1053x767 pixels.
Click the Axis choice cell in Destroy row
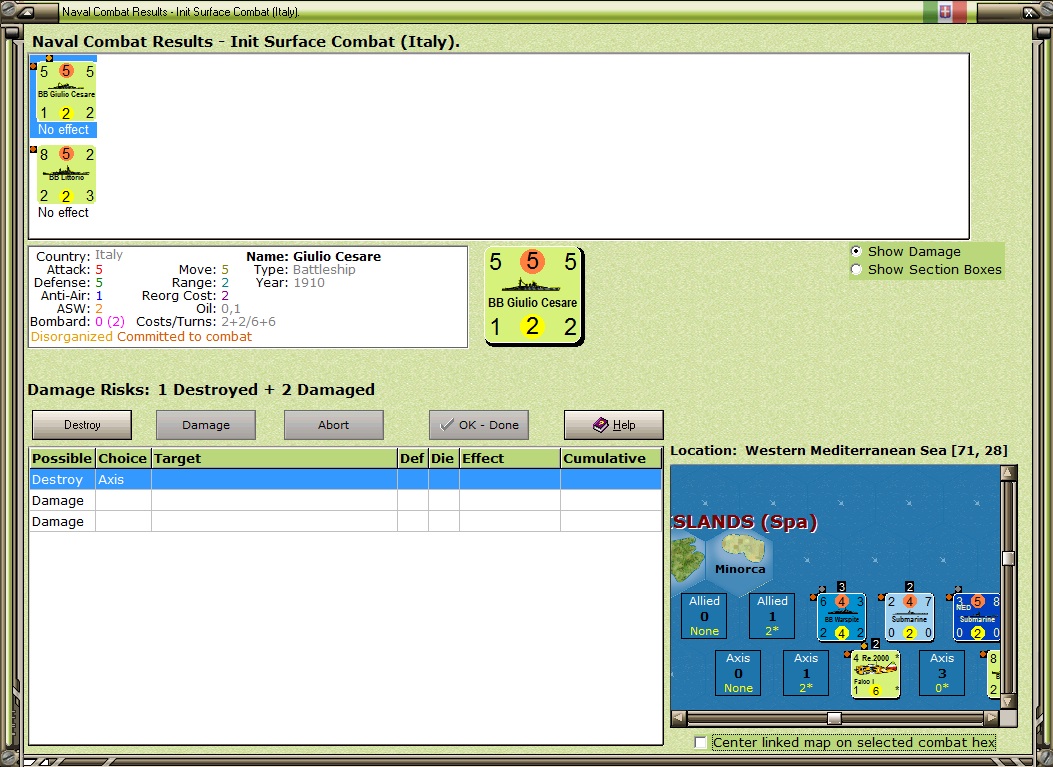(x=123, y=480)
